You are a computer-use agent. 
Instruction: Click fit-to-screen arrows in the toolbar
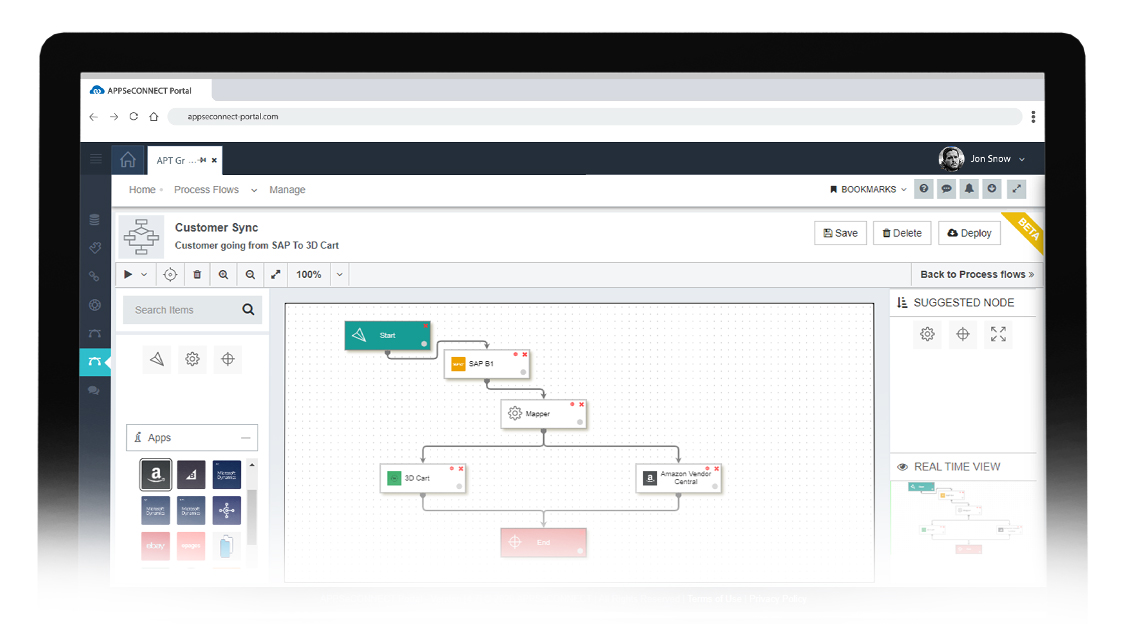click(276, 274)
